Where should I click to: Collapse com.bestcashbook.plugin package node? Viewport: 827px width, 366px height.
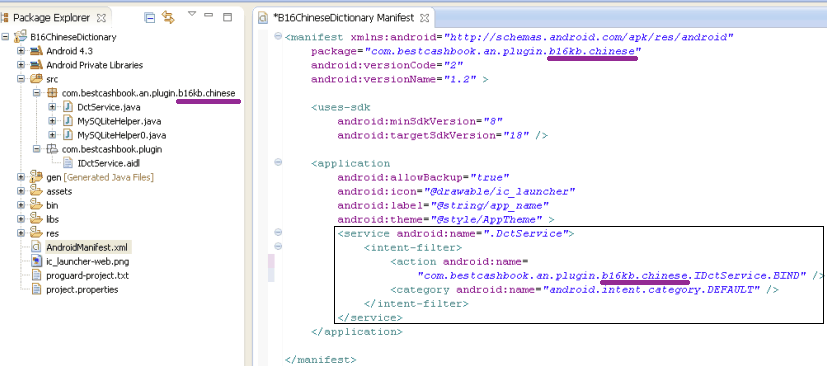pyautogui.click(x=36, y=149)
